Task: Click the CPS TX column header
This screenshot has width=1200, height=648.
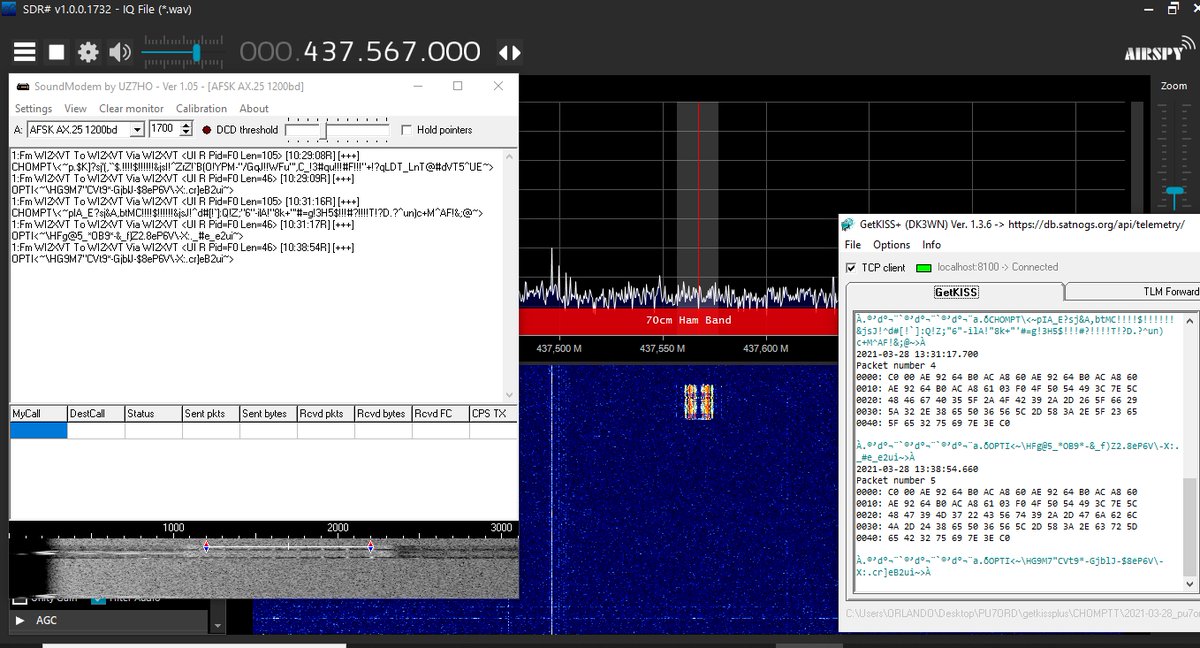Action: [x=493, y=413]
